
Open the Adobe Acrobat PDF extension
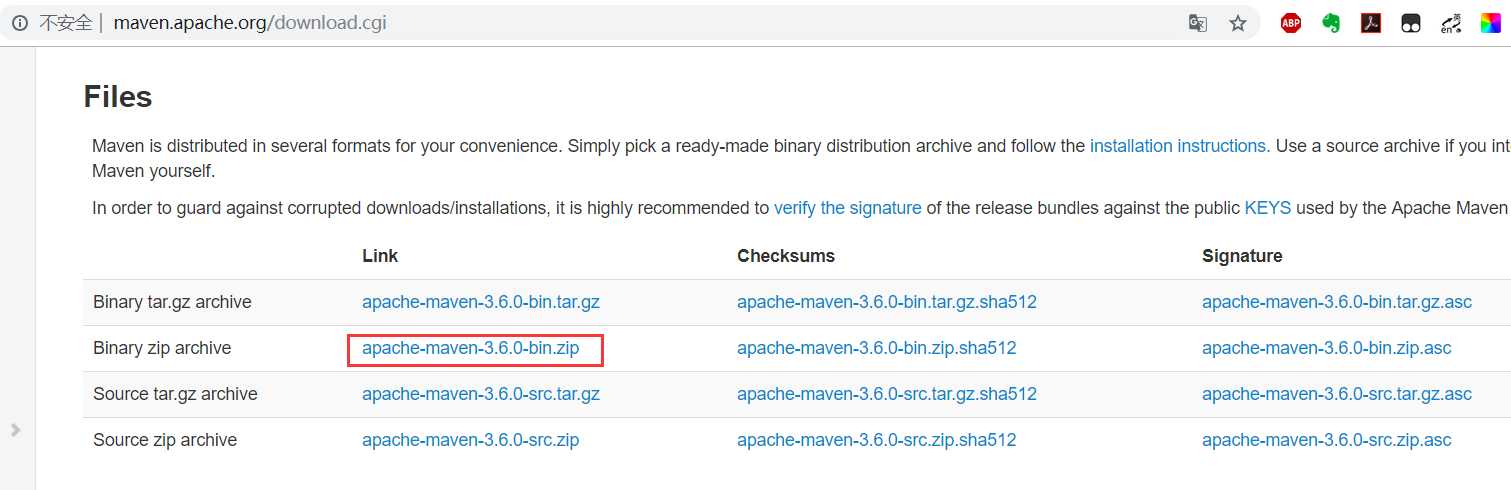[1371, 23]
